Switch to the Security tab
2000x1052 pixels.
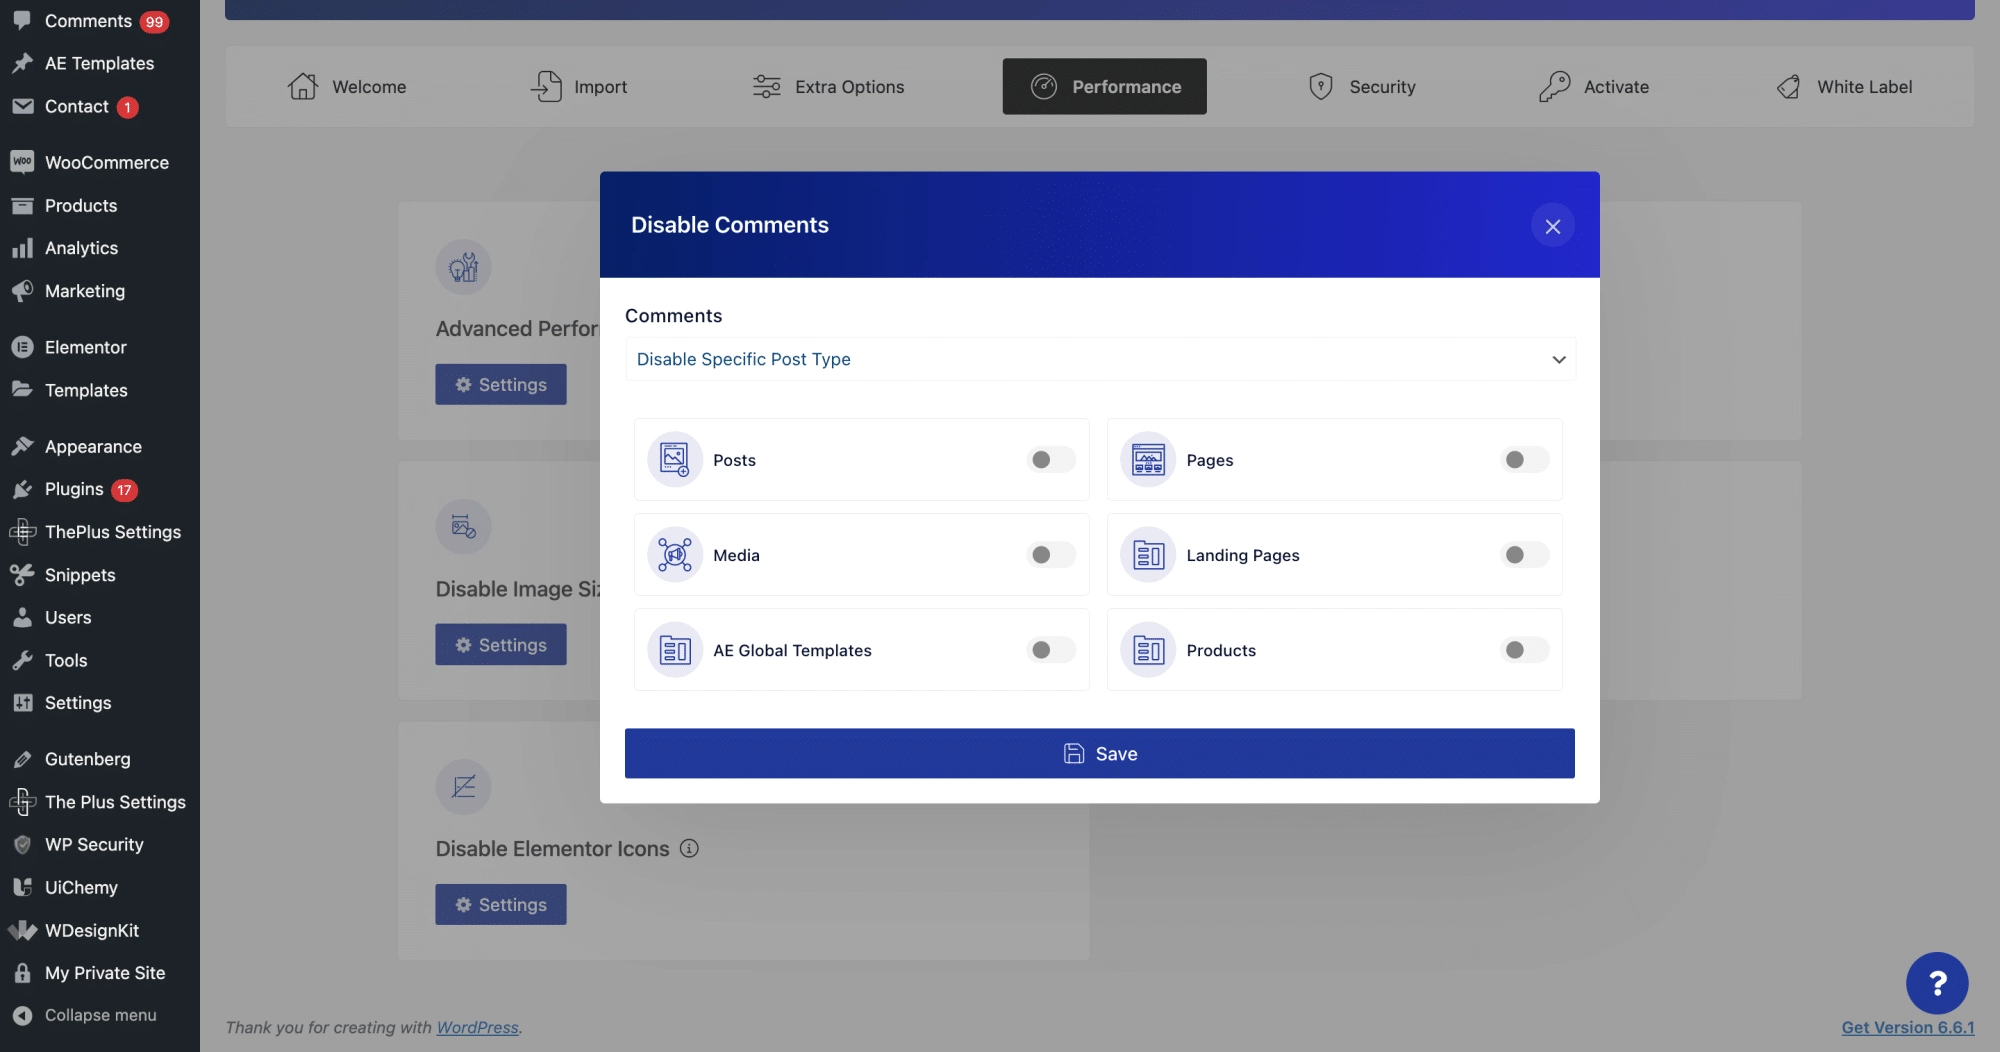(1362, 87)
